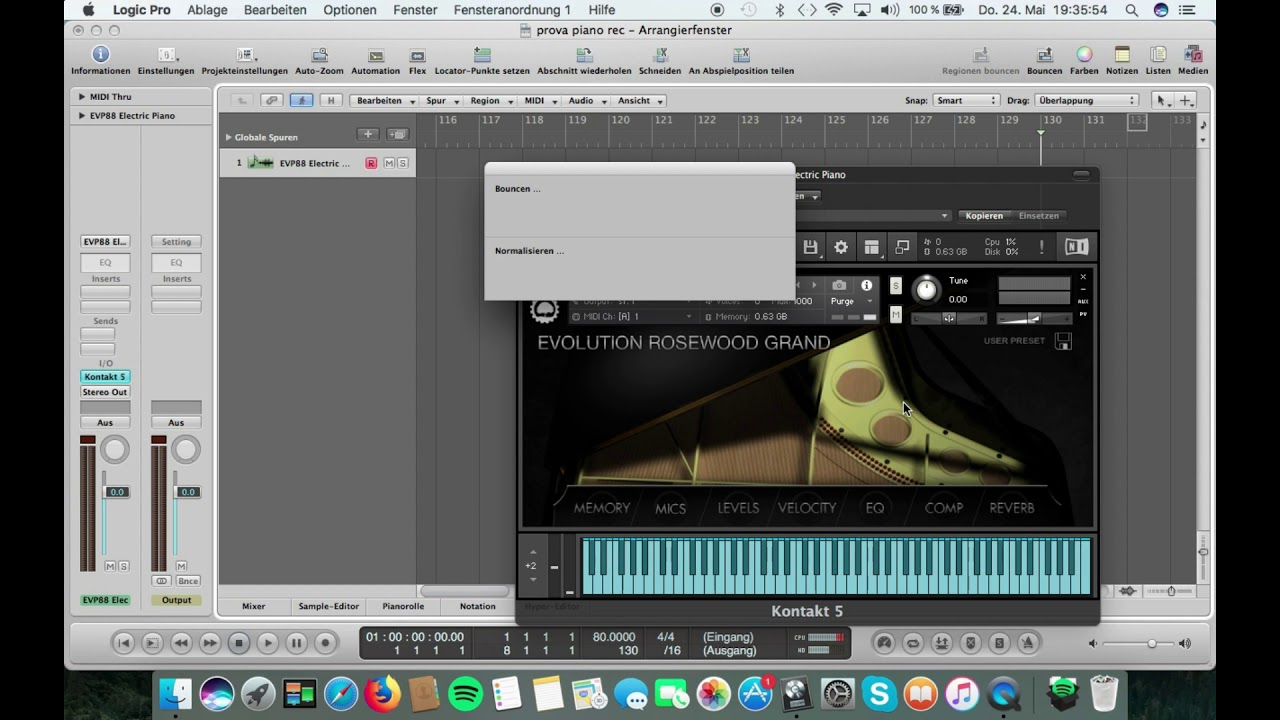Screen dimensions: 1280x720
Task: Toggle the catch playhead button
Action: (301, 100)
